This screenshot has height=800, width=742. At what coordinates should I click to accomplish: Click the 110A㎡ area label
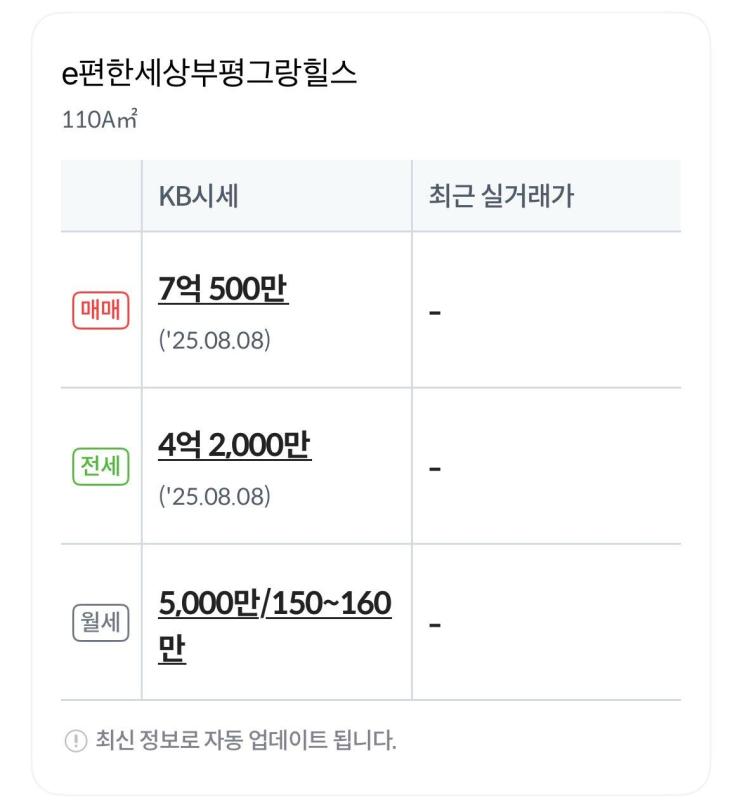[x=100, y=120]
